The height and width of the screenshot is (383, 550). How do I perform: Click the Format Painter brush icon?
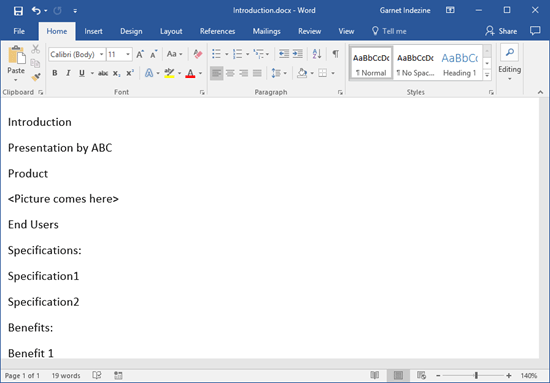coord(36,77)
